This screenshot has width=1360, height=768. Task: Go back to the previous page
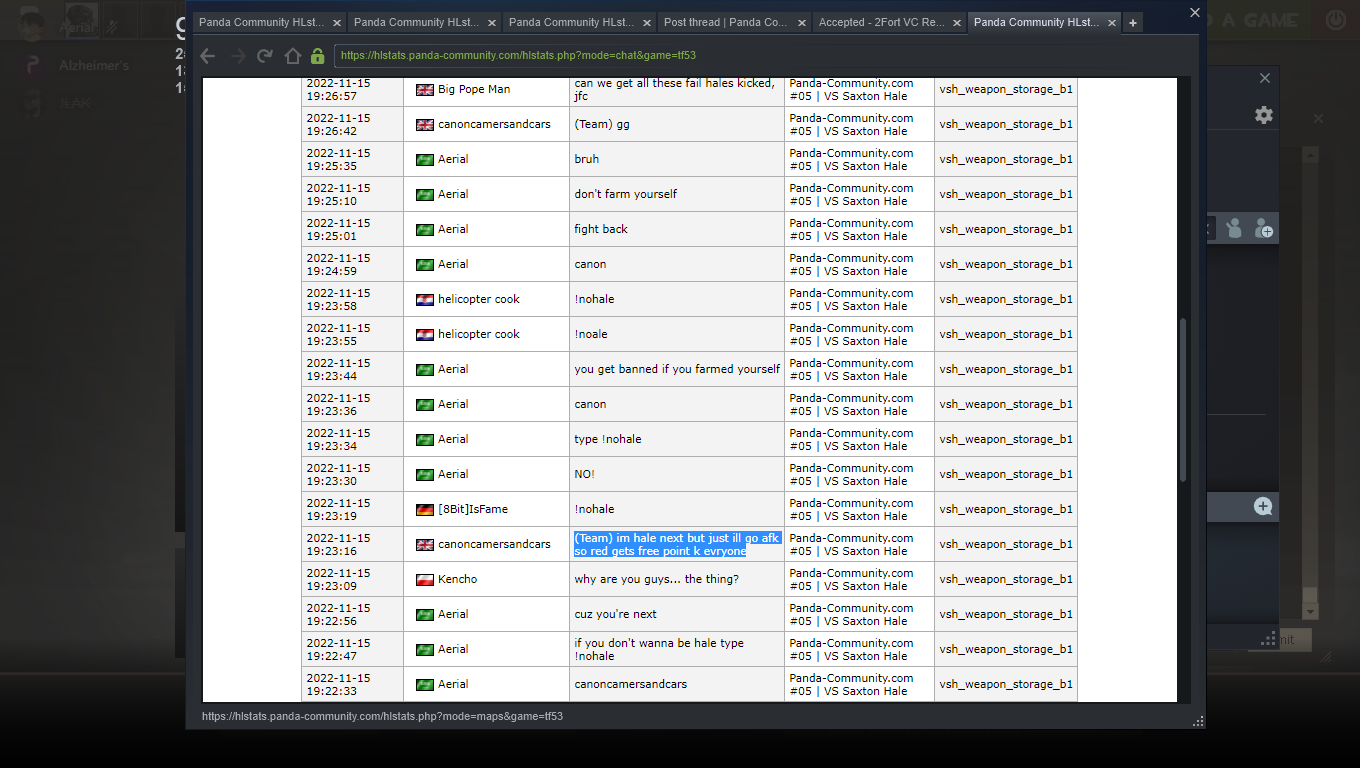(208, 56)
